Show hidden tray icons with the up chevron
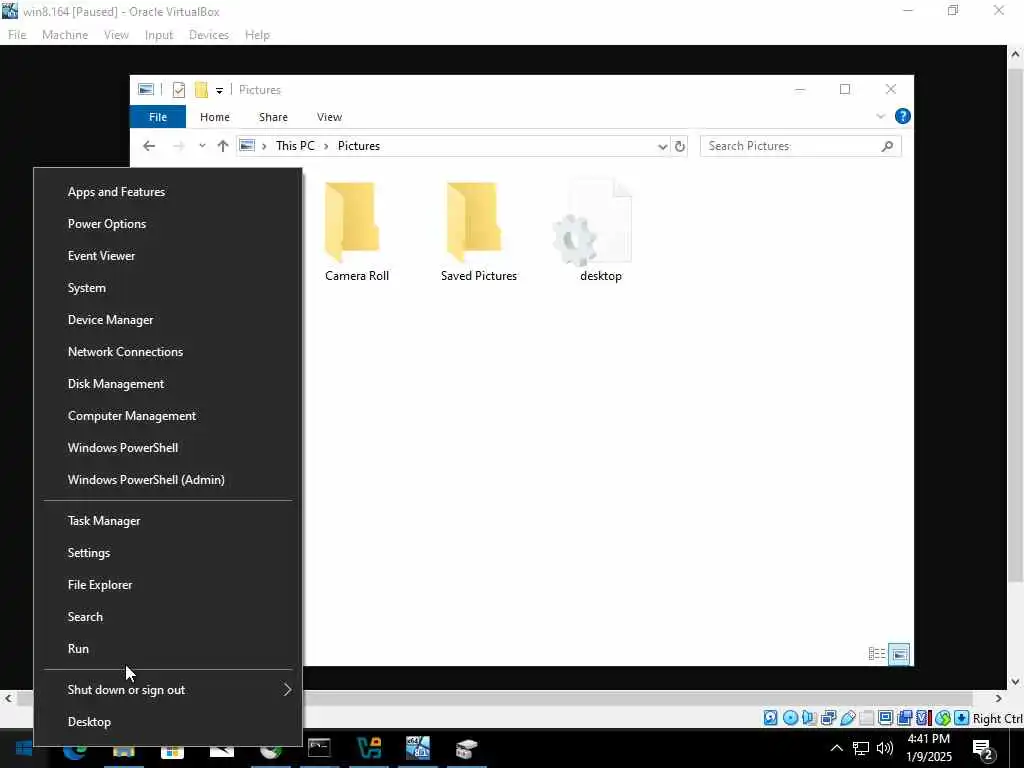This screenshot has height=768, width=1024. click(x=837, y=748)
